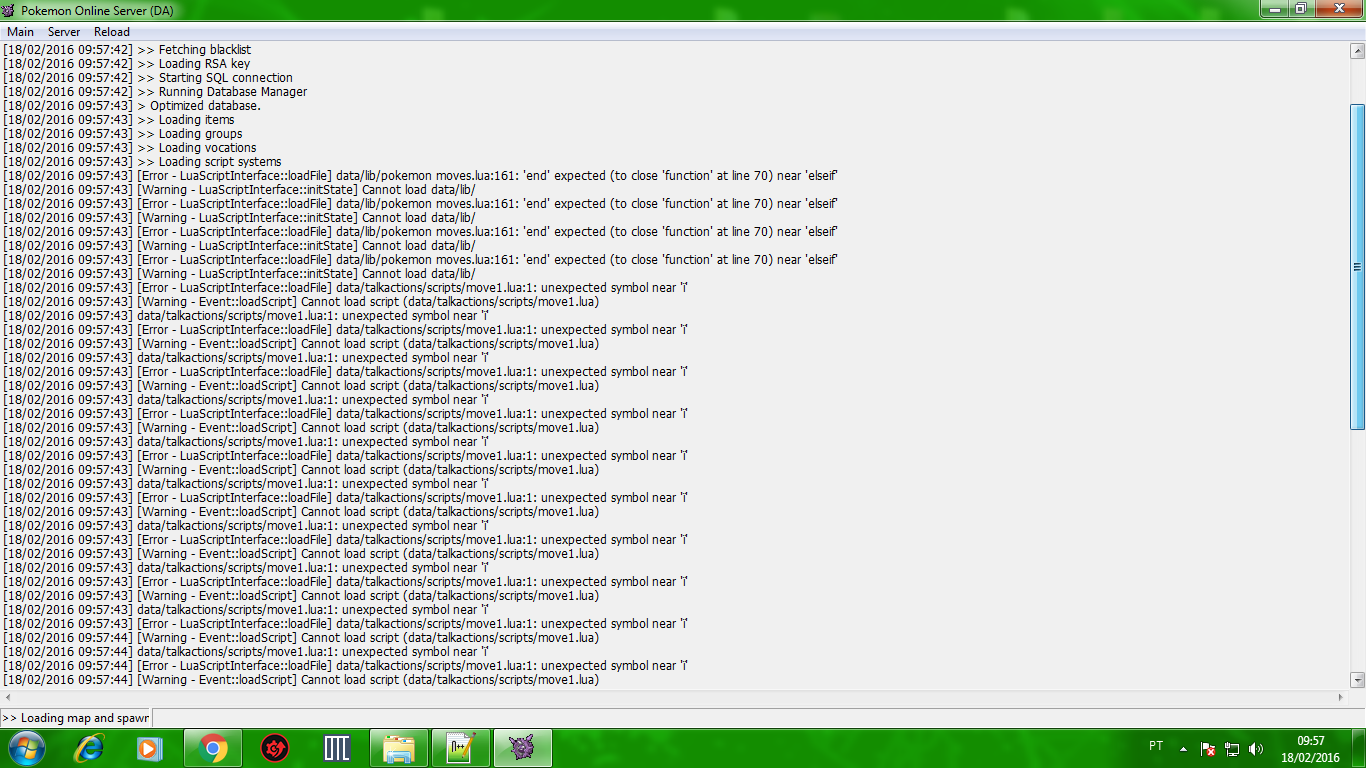Click the 'Optimized database.' log line
The image size is (1366, 768).
click(x=132, y=106)
